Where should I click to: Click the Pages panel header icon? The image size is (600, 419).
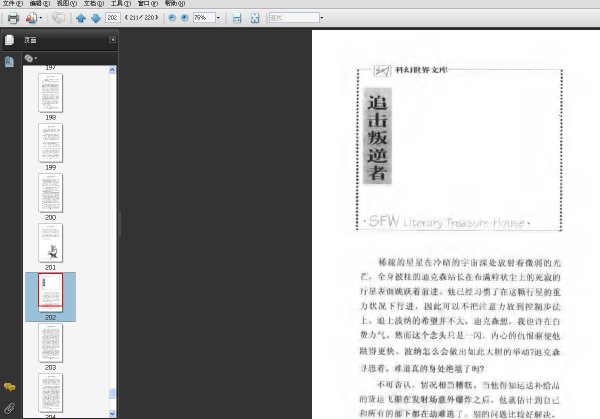coord(10,40)
